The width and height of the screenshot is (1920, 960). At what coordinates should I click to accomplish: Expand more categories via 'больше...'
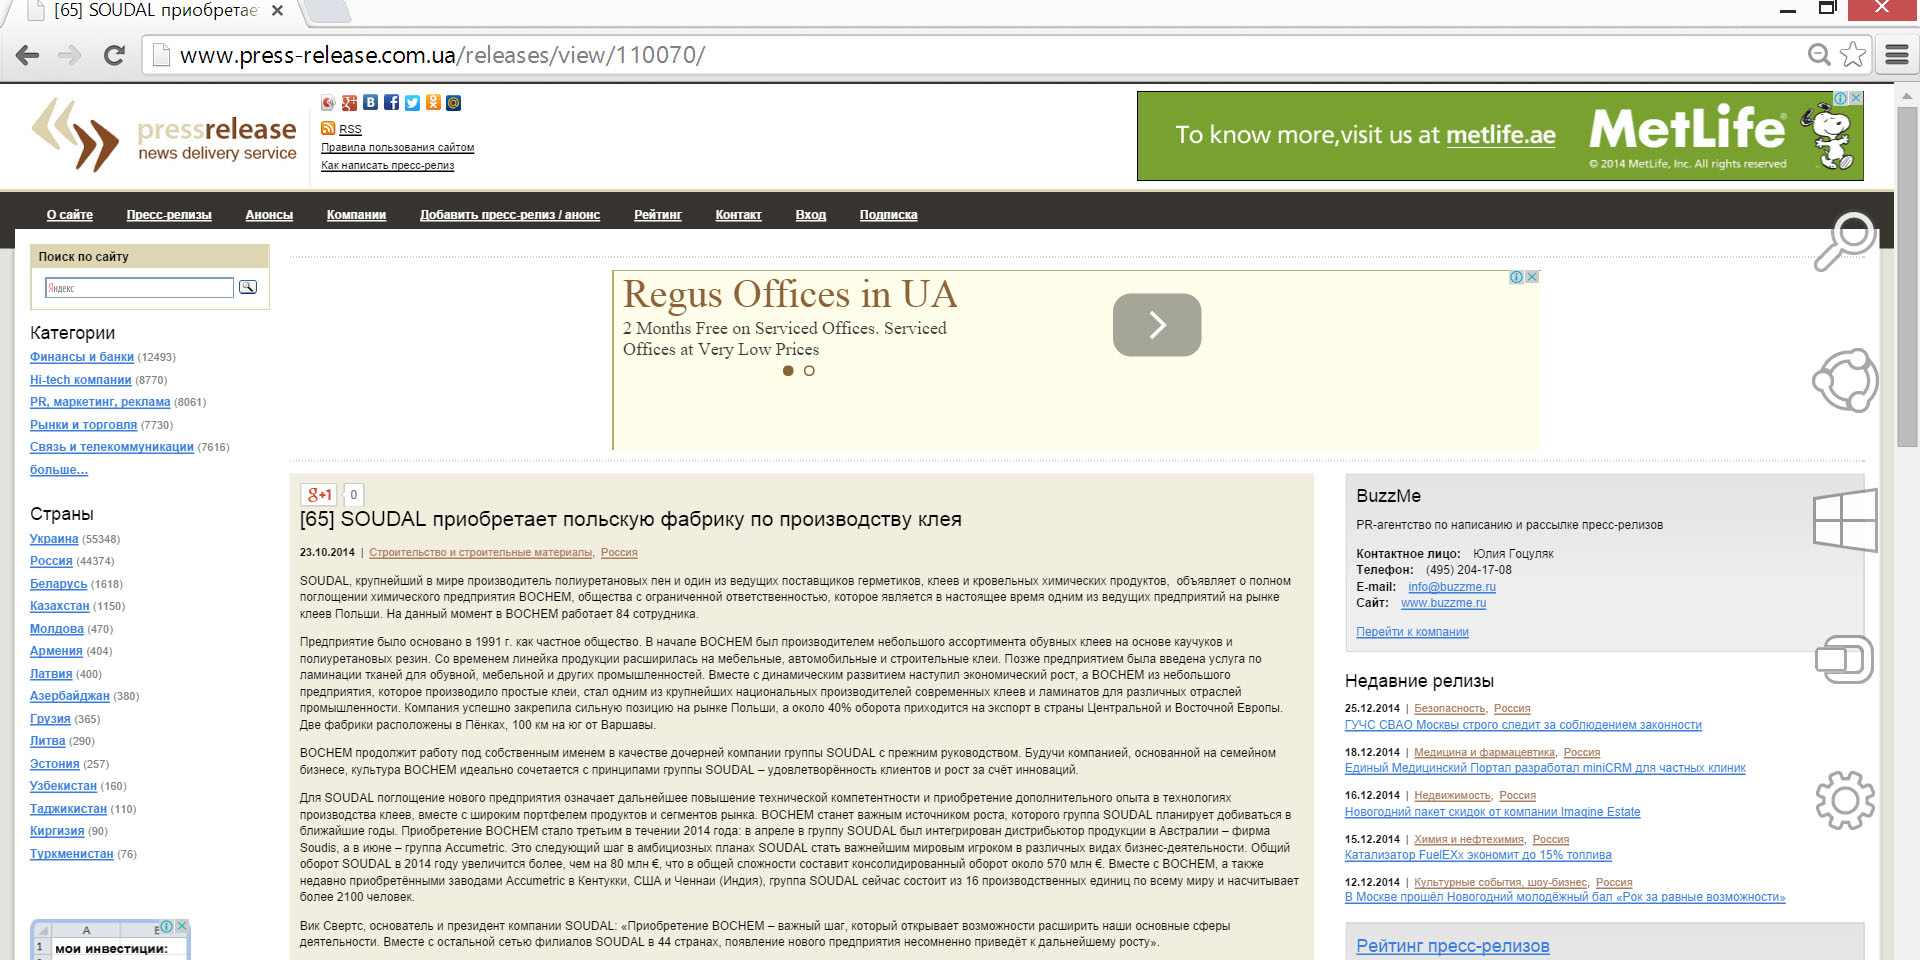(59, 470)
